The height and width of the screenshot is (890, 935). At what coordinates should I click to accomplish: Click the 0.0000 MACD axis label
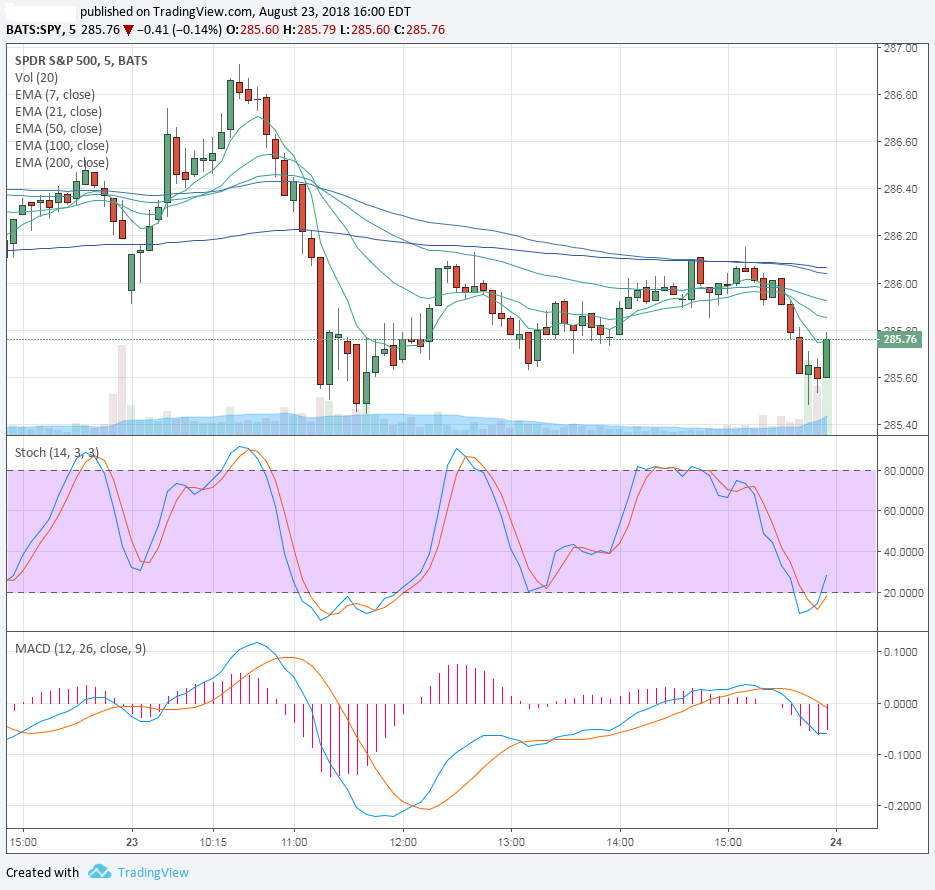tap(900, 704)
